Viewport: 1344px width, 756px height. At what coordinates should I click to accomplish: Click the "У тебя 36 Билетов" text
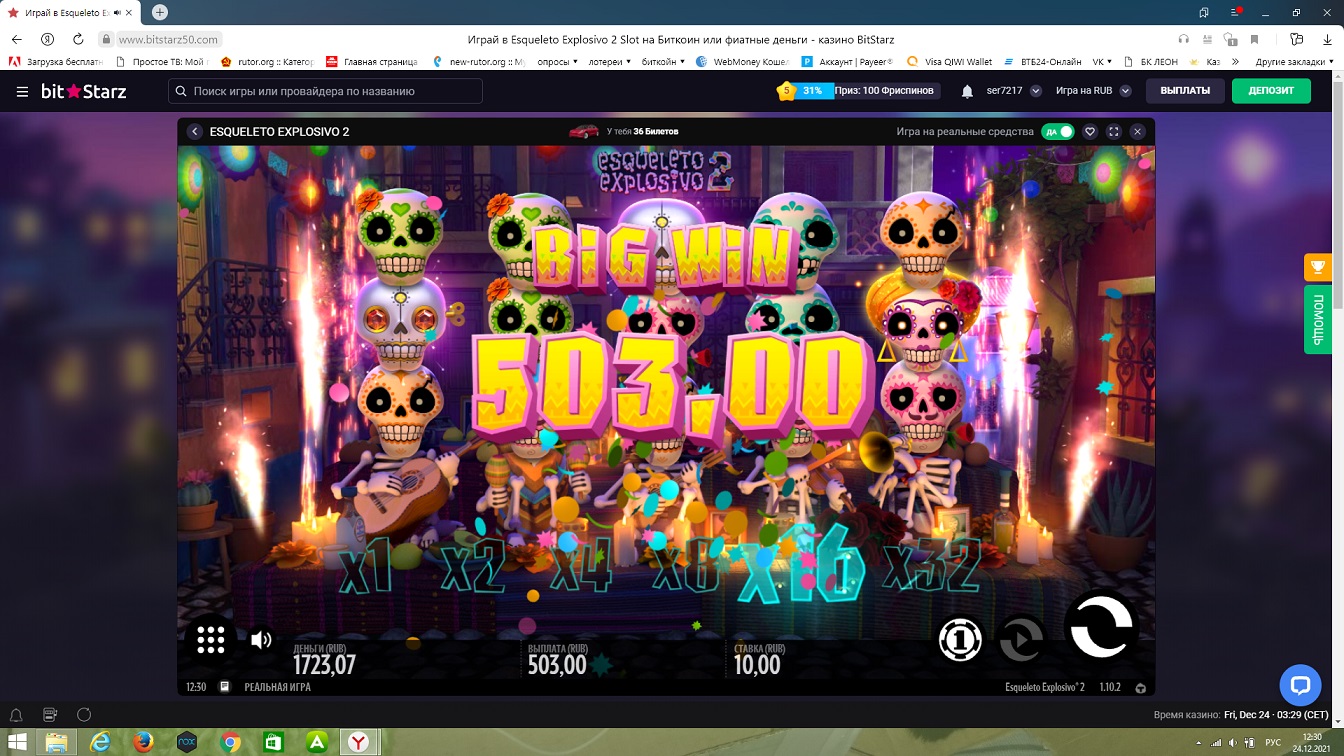pos(642,132)
